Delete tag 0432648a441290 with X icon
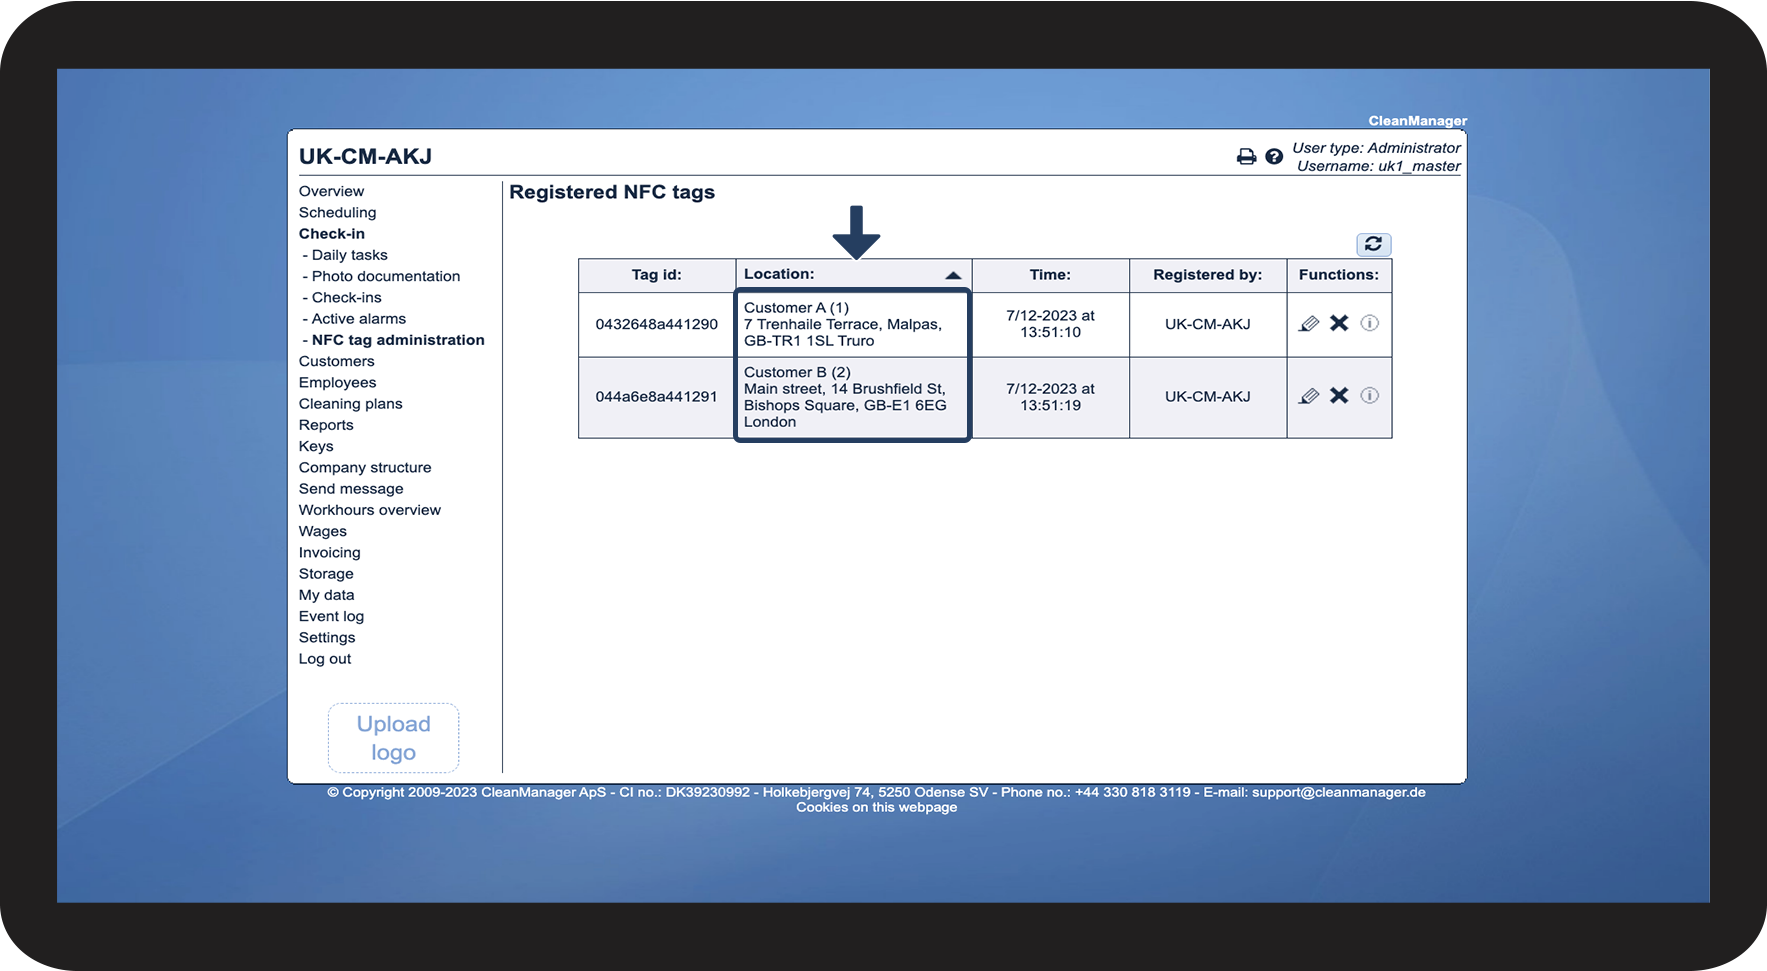 click(1339, 323)
